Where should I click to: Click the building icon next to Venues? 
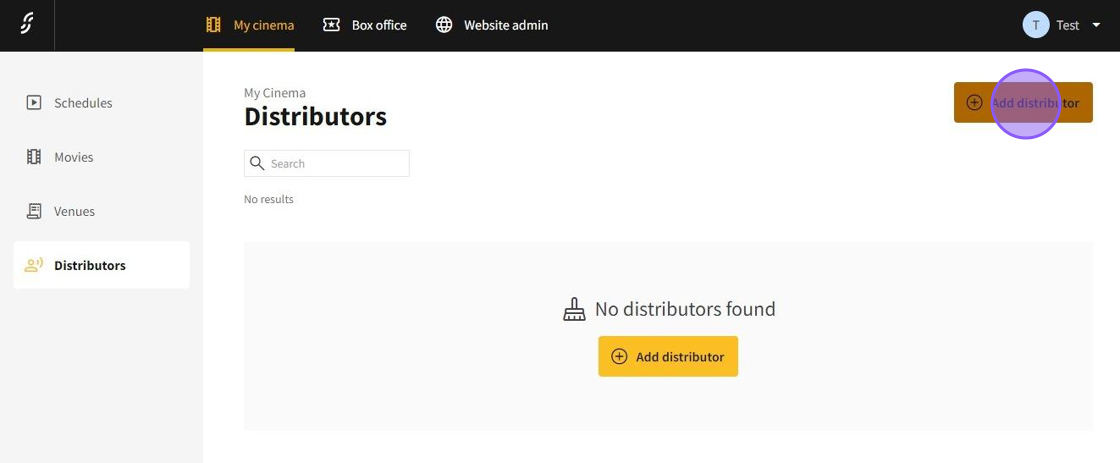coord(34,211)
